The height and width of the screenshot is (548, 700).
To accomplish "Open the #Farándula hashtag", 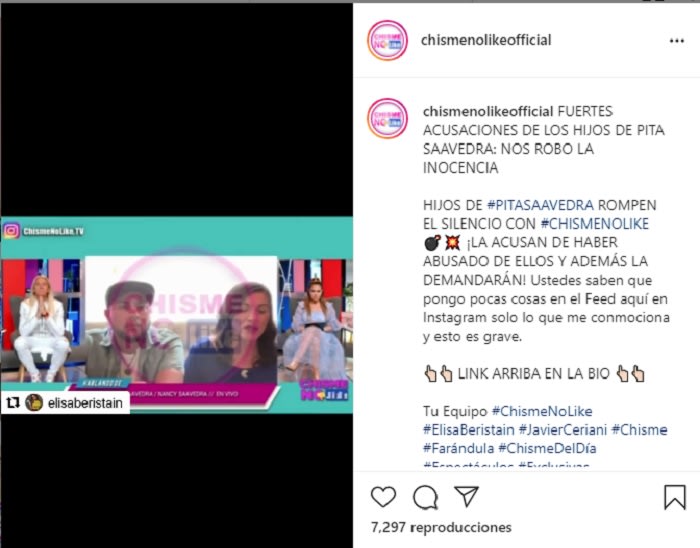I will click(x=458, y=448).
